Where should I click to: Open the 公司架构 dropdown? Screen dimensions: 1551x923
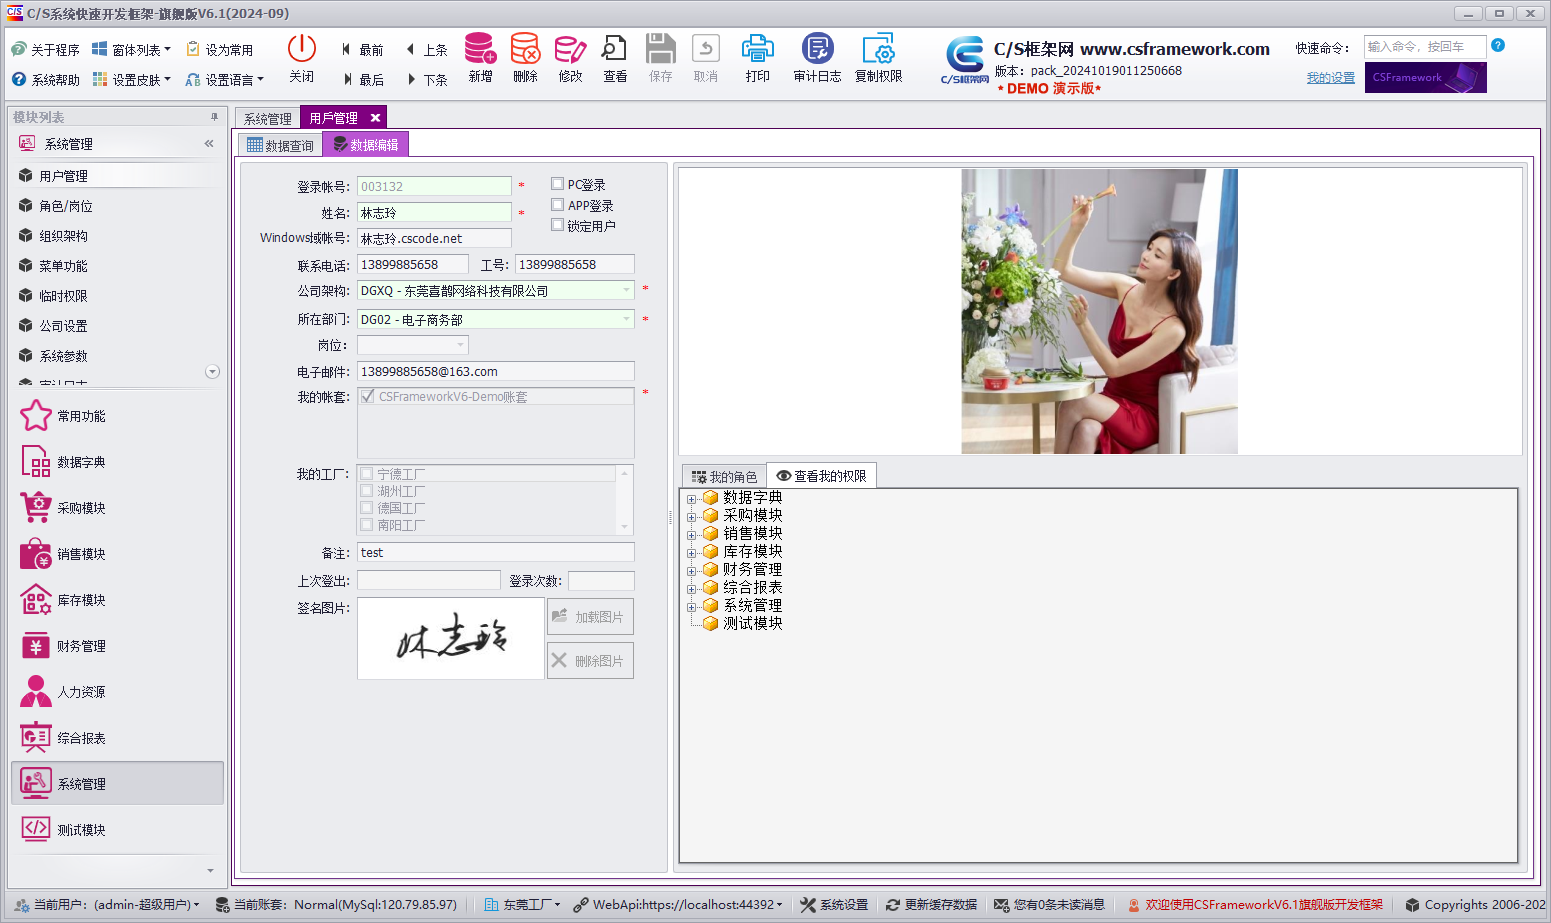tap(627, 290)
